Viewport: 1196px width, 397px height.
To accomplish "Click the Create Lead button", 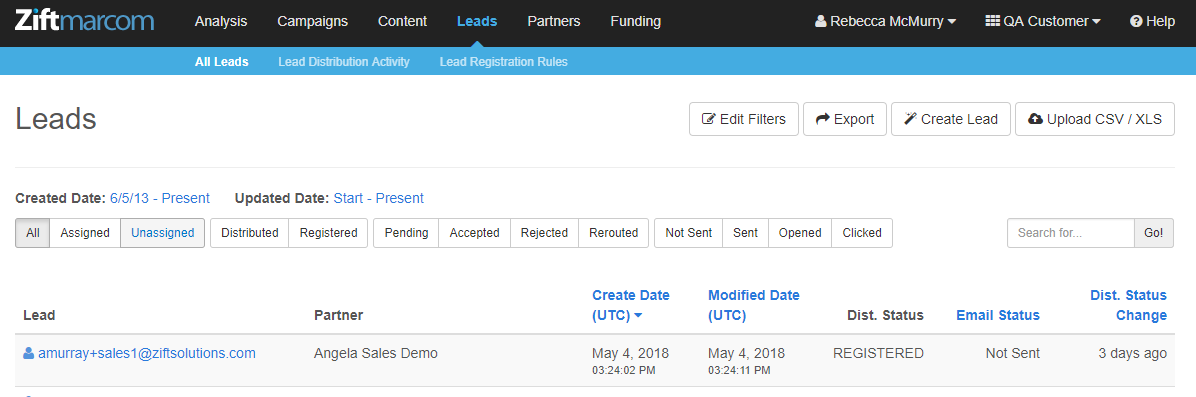I will 950,119.
